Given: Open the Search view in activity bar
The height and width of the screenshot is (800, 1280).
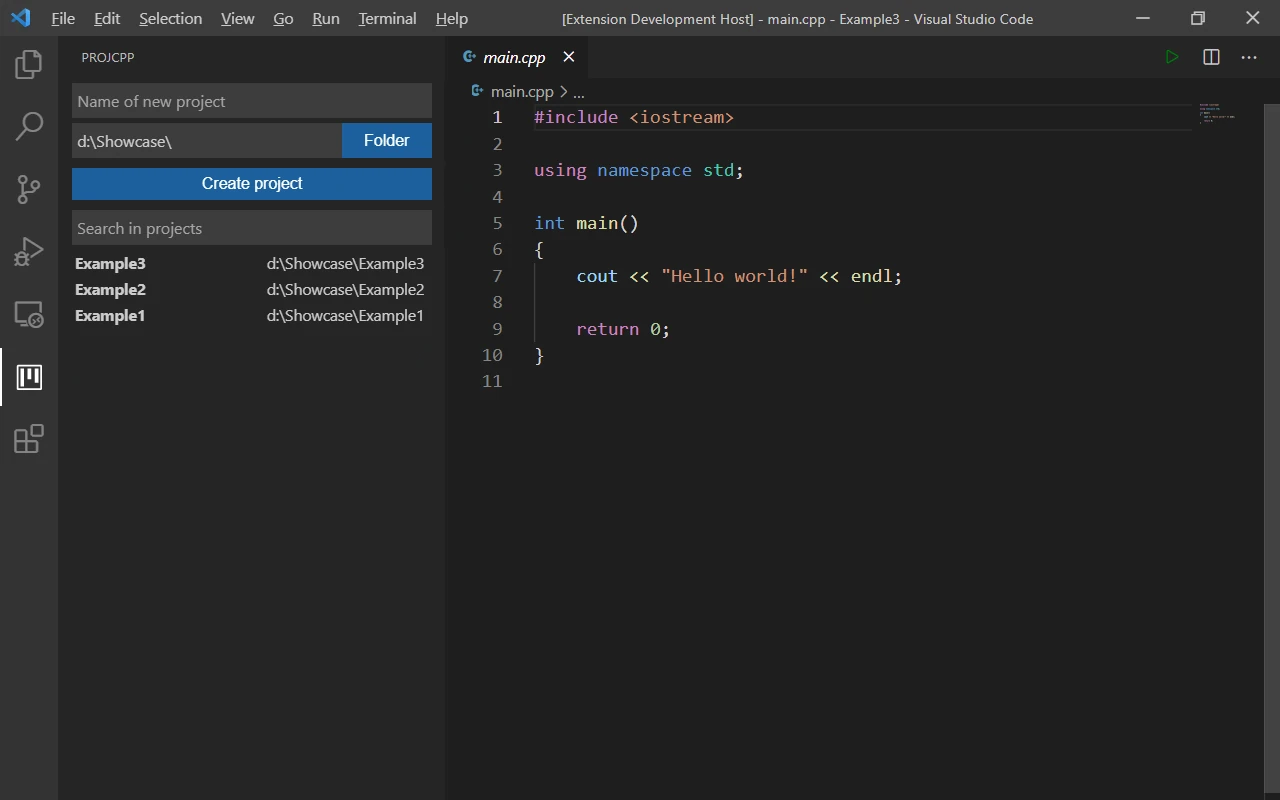Looking at the screenshot, I should 29,127.
